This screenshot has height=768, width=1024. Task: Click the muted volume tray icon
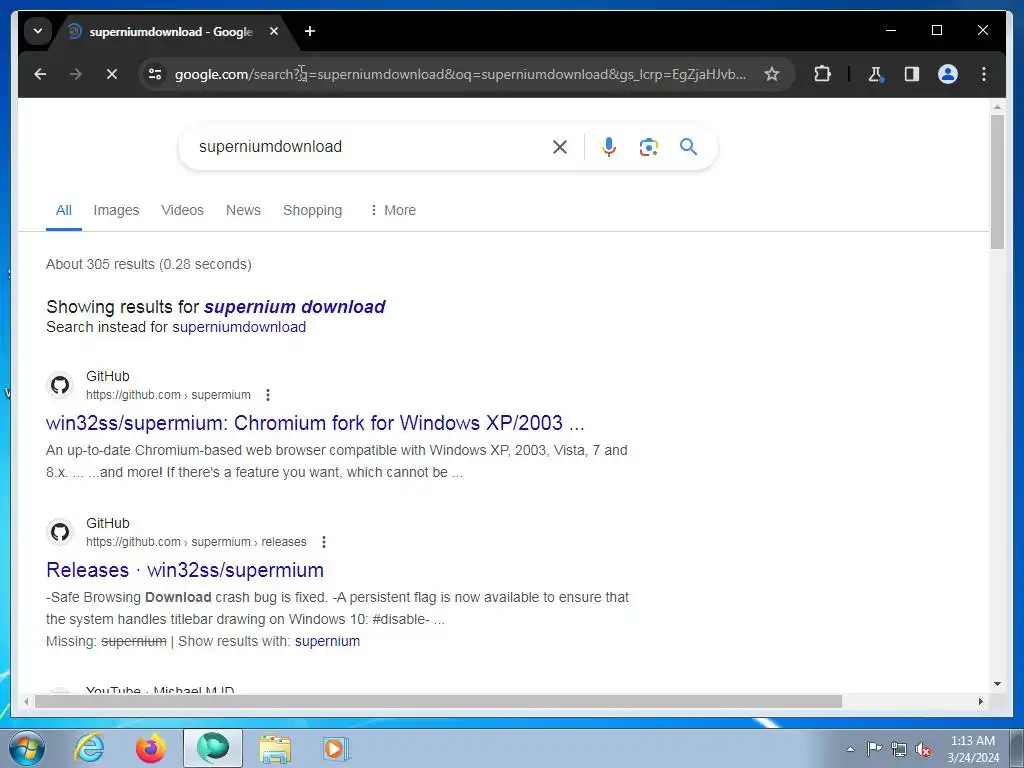[923, 750]
